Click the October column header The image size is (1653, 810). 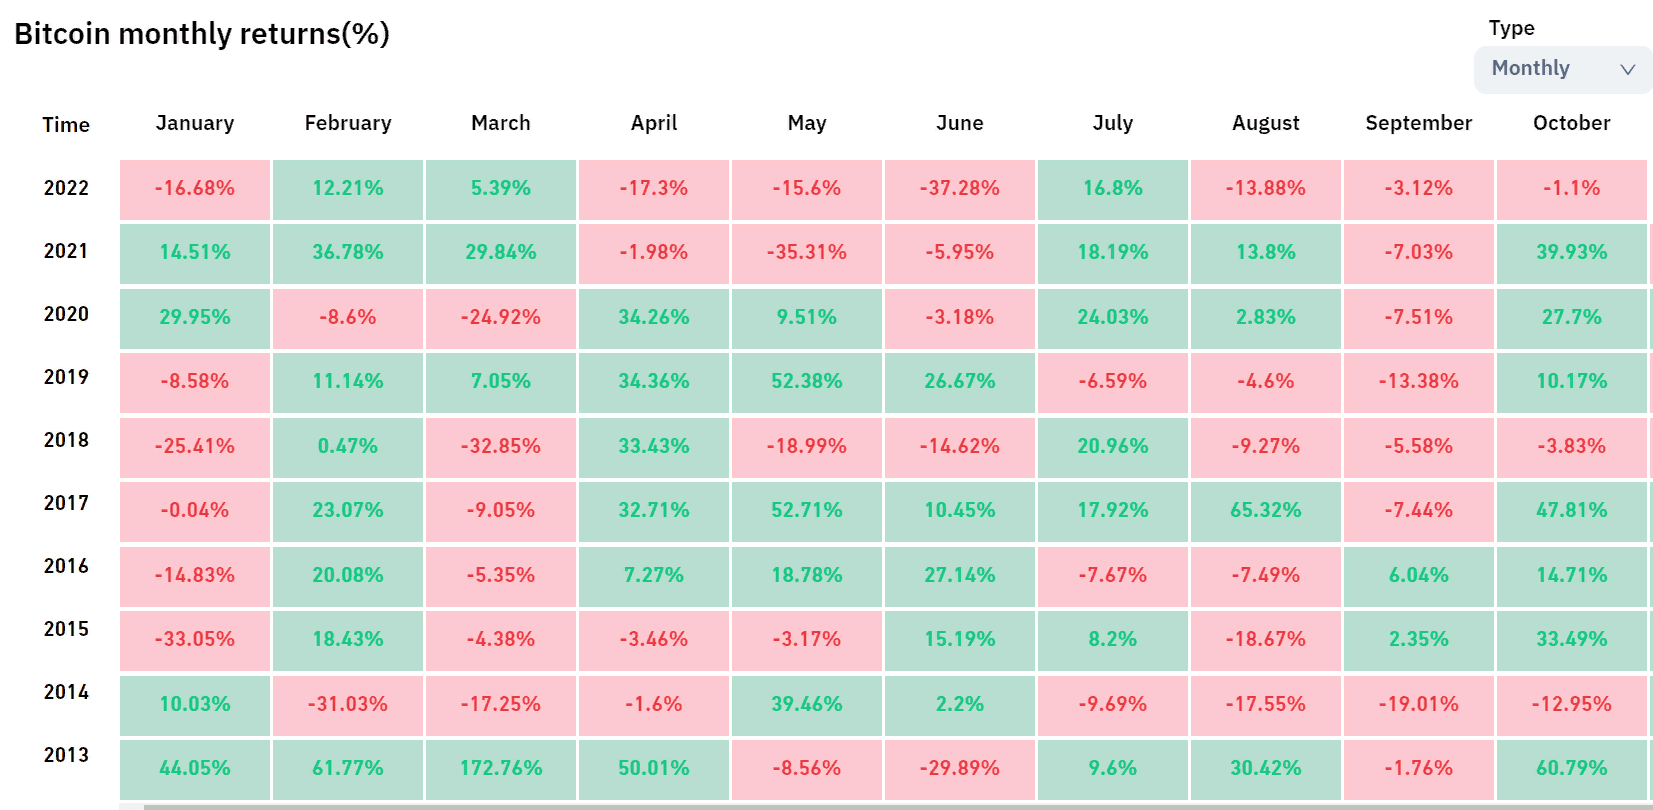[x=1571, y=123]
